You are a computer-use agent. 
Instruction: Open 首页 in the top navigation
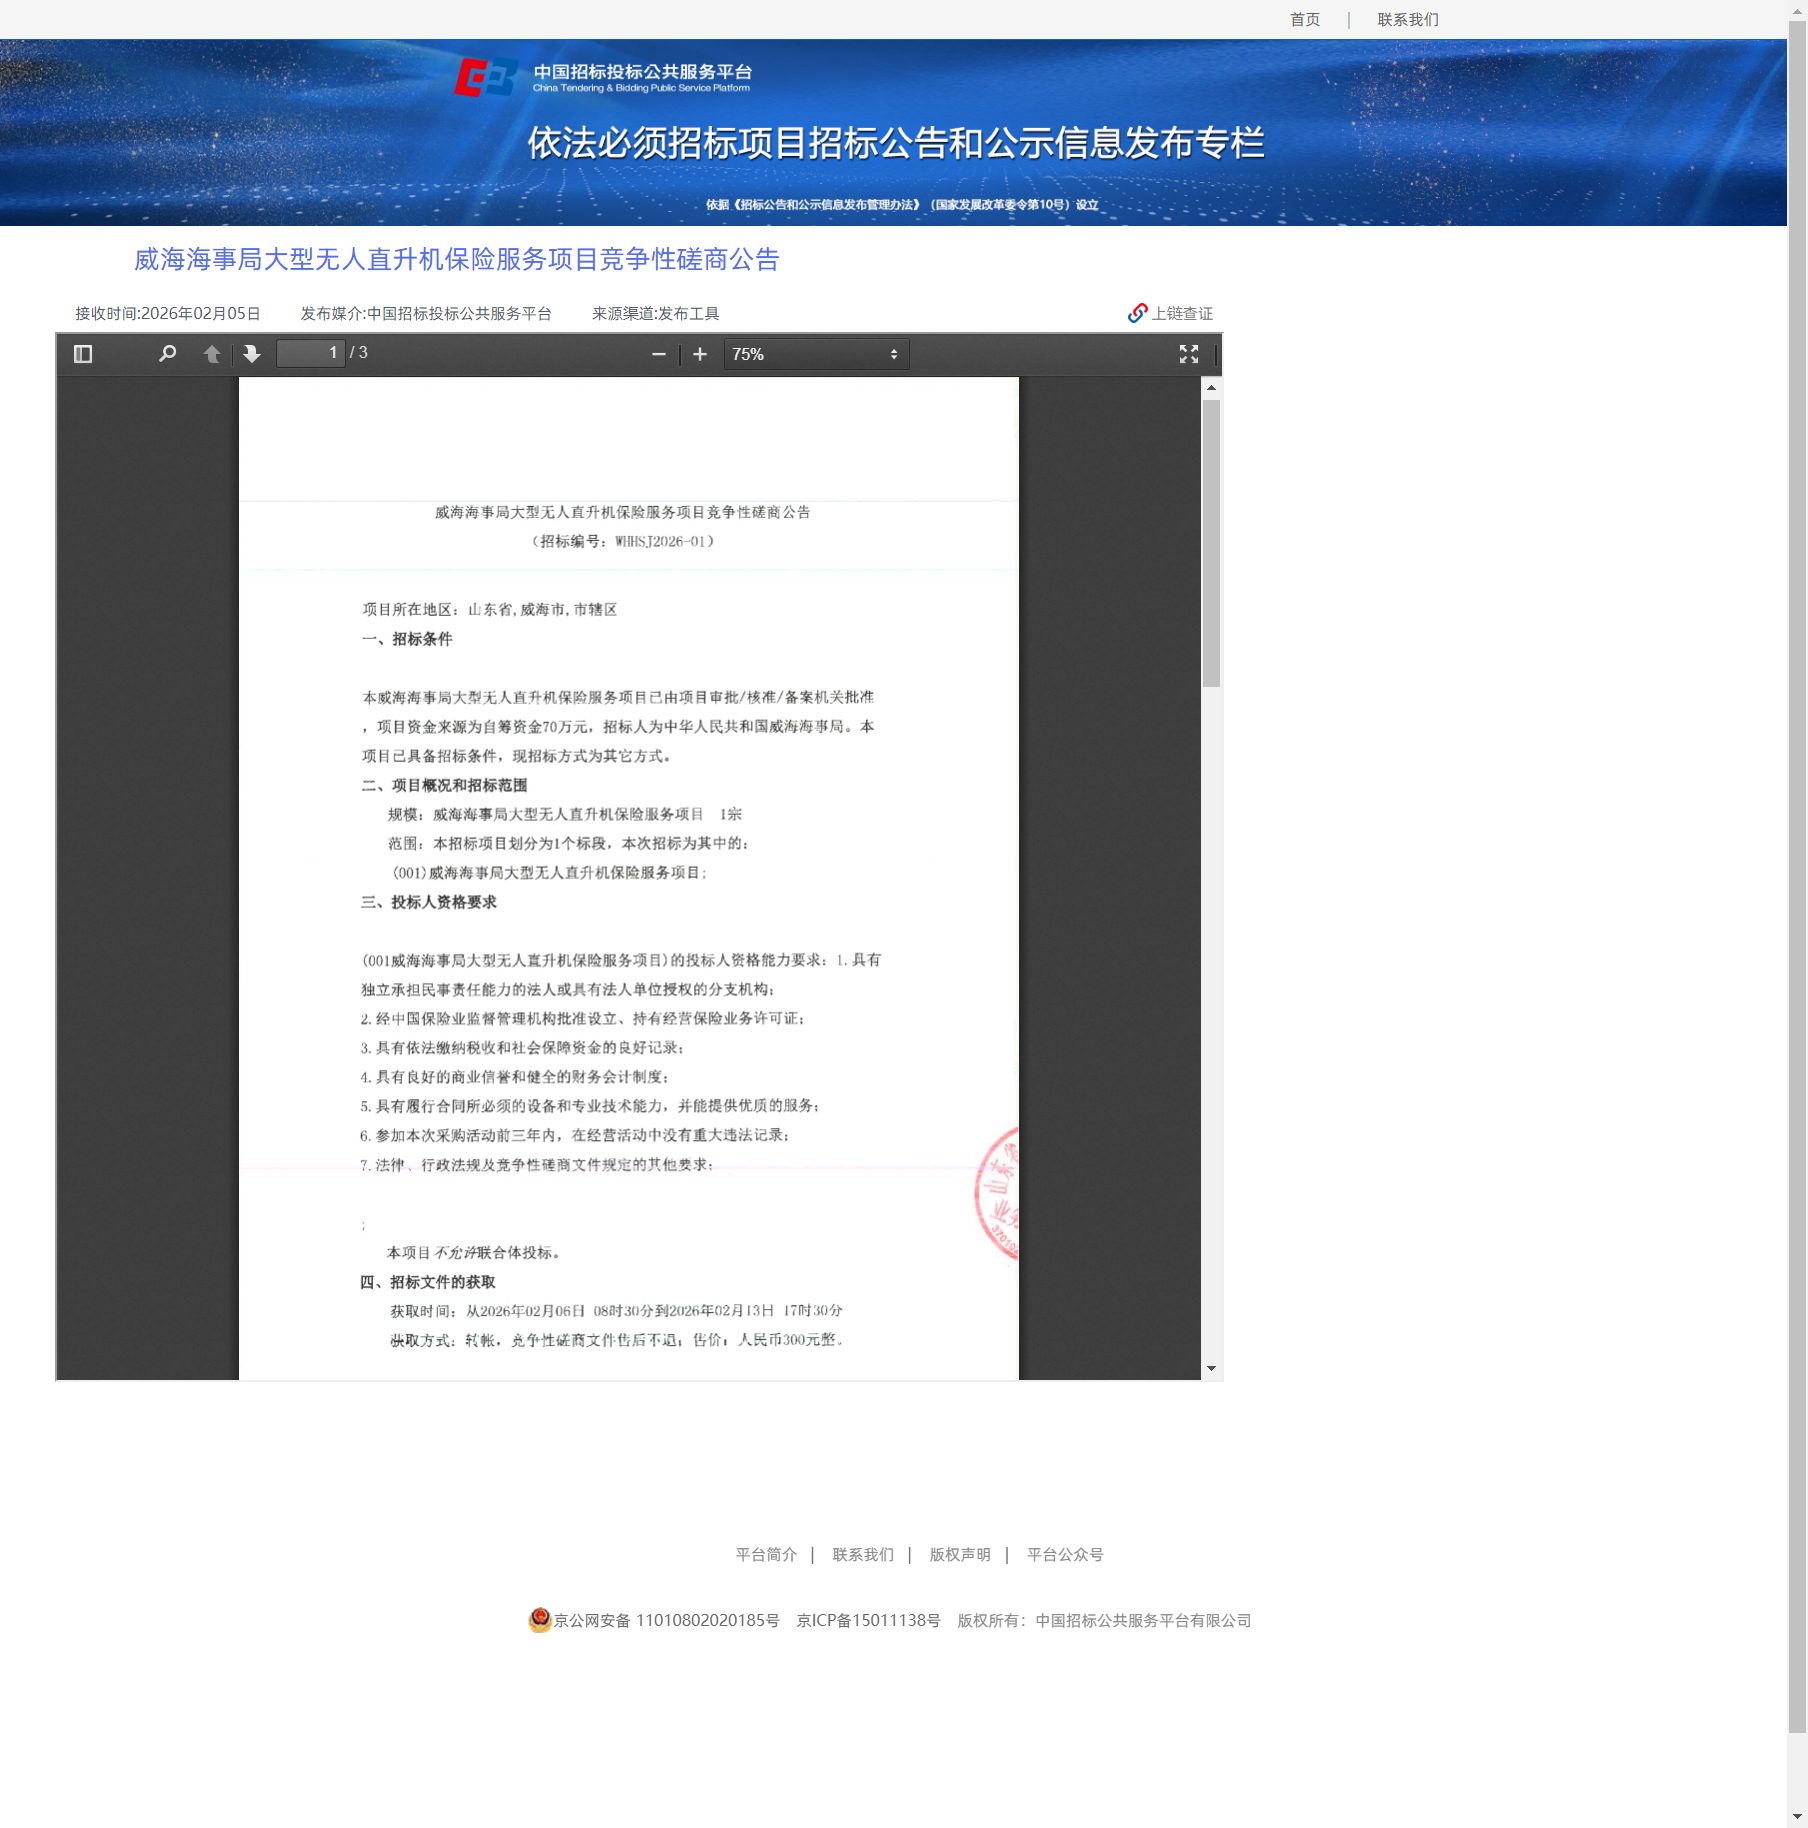pos(1304,19)
